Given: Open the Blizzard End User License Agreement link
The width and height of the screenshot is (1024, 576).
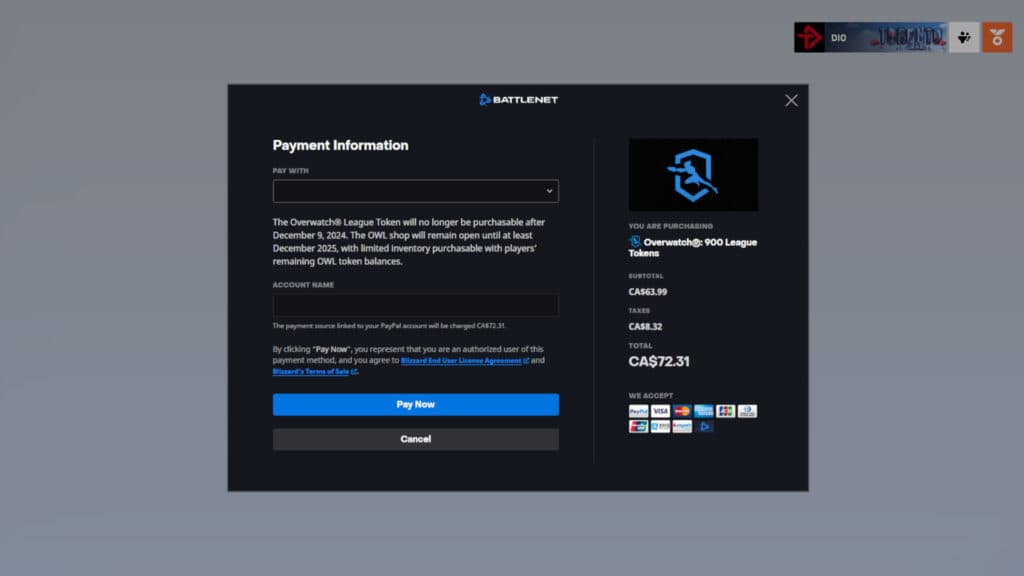Looking at the screenshot, I should pyautogui.click(x=466, y=360).
